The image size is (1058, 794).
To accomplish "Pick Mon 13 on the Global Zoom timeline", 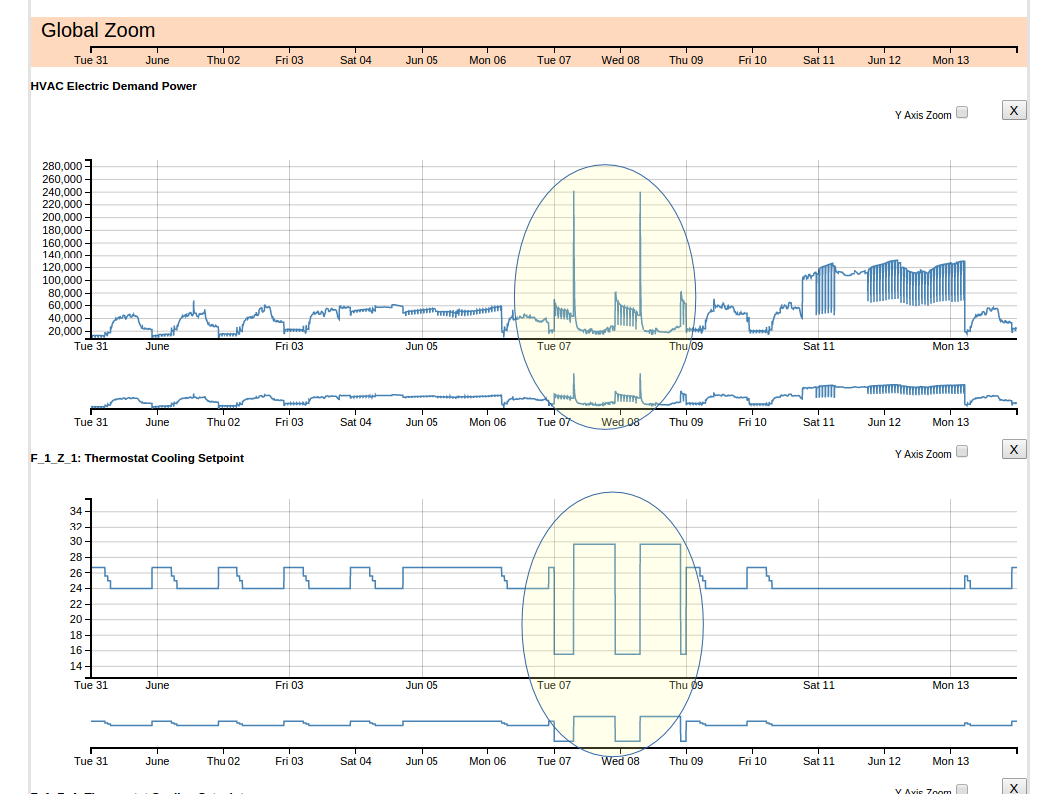I will [x=950, y=60].
